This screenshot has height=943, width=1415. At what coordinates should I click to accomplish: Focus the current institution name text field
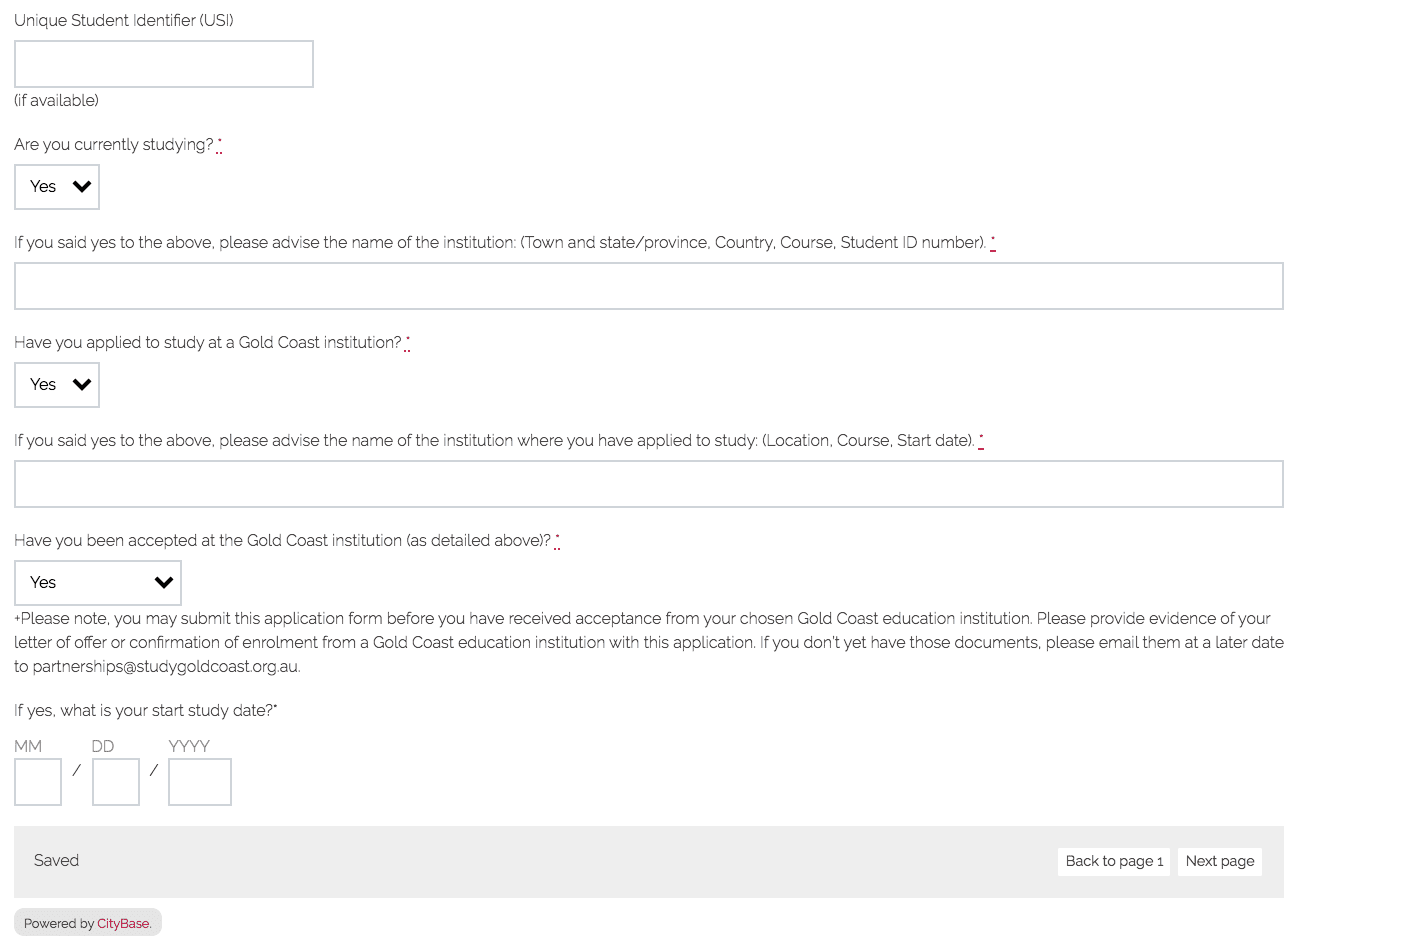click(x=649, y=286)
